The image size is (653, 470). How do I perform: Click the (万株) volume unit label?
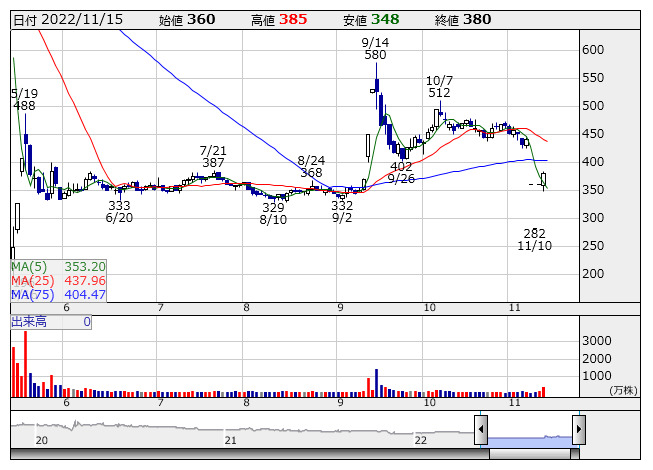[623, 390]
